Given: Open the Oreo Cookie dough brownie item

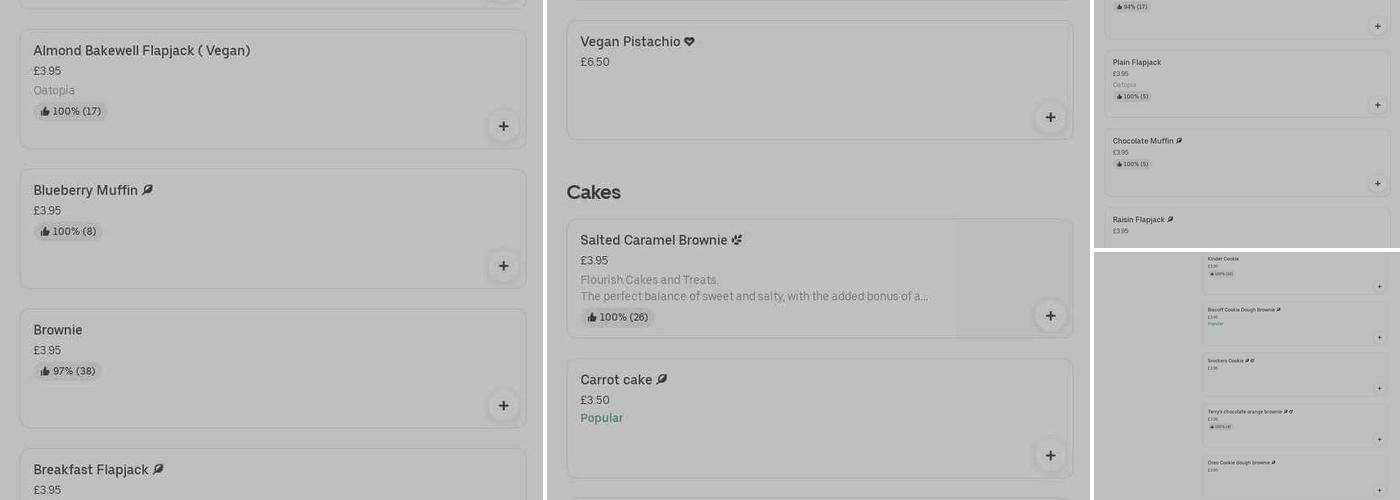Looking at the screenshot, I should (x=1240, y=463).
